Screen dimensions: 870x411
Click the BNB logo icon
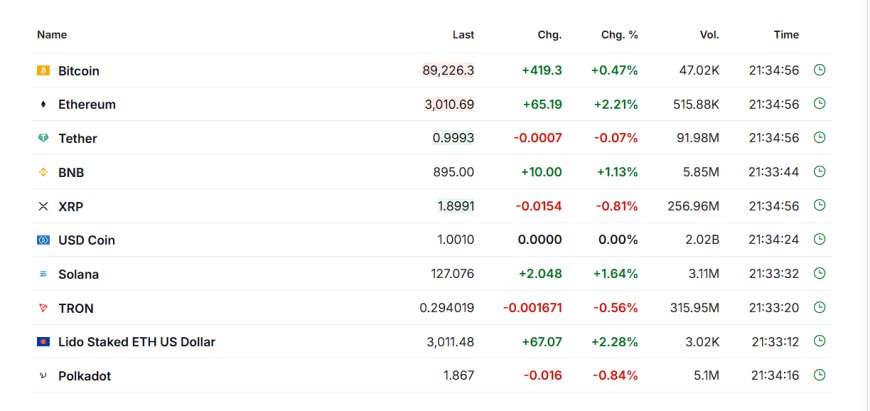[x=43, y=172]
